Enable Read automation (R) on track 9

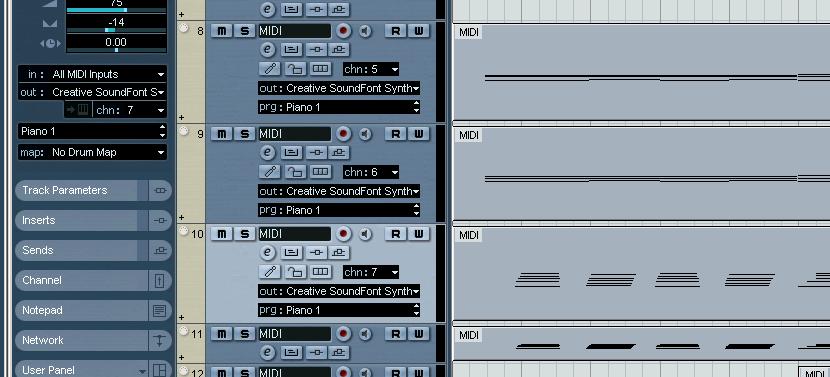point(395,133)
